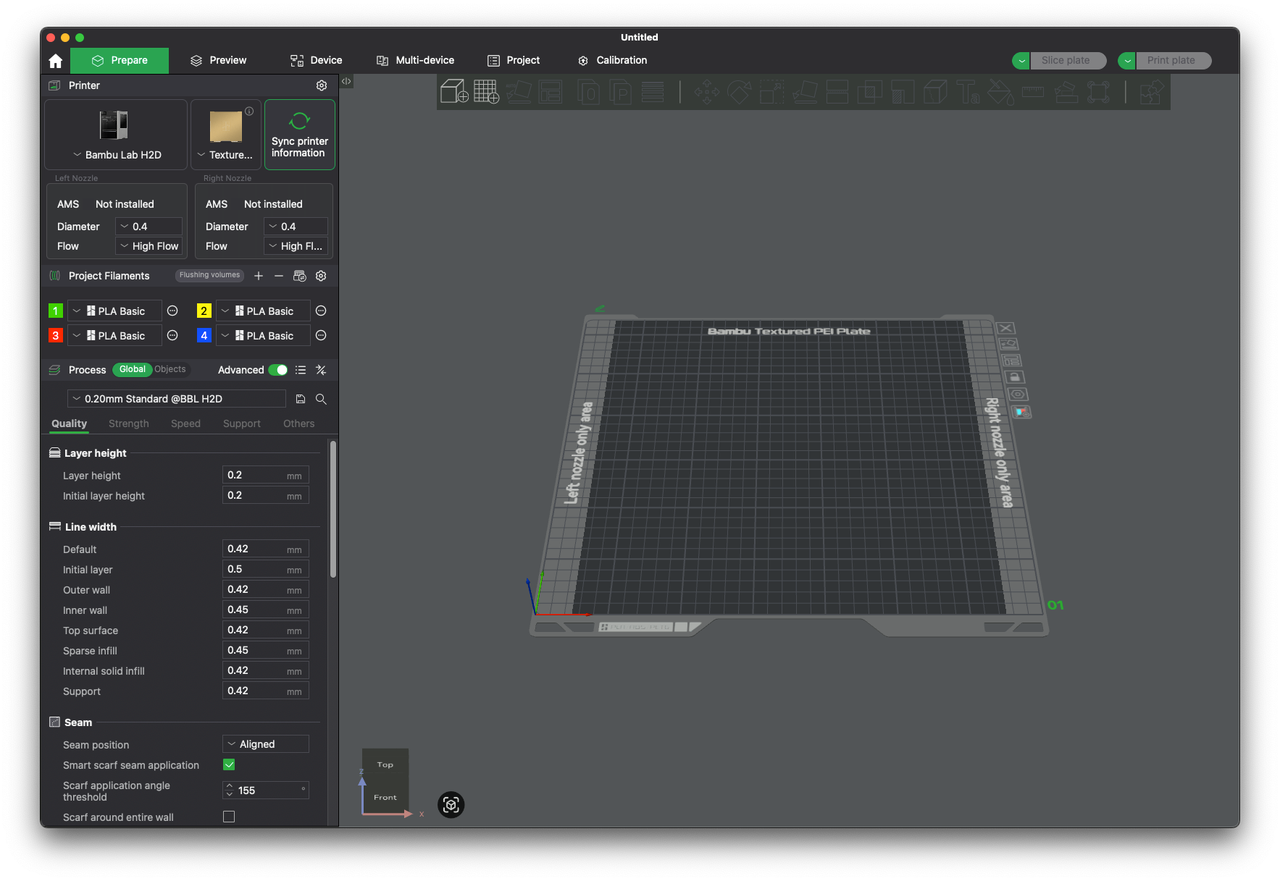This screenshot has width=1280, height=881.
Task: Add a filament with plus icon
Action: point(259,276)
